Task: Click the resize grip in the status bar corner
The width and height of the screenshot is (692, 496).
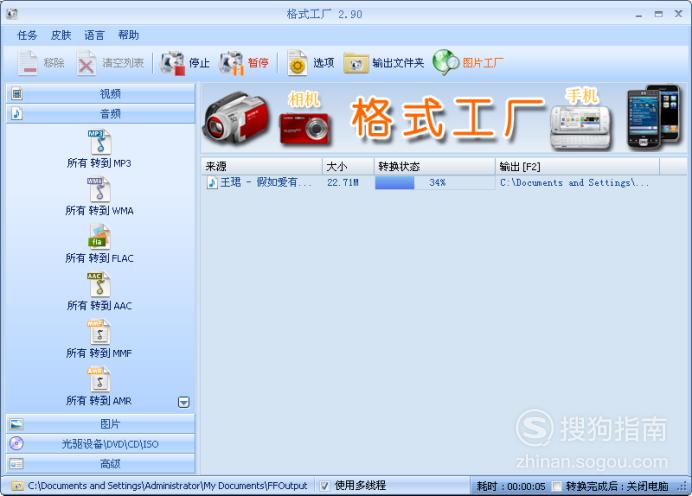Action: [x=684, y=487]
